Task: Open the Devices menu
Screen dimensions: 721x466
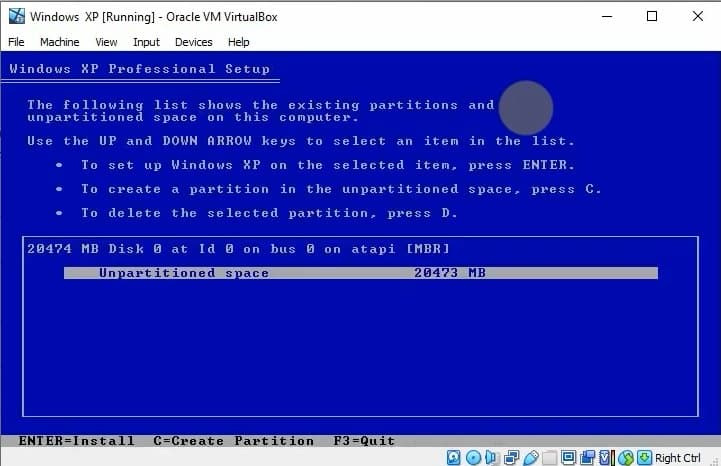Action: coord(194,42)
